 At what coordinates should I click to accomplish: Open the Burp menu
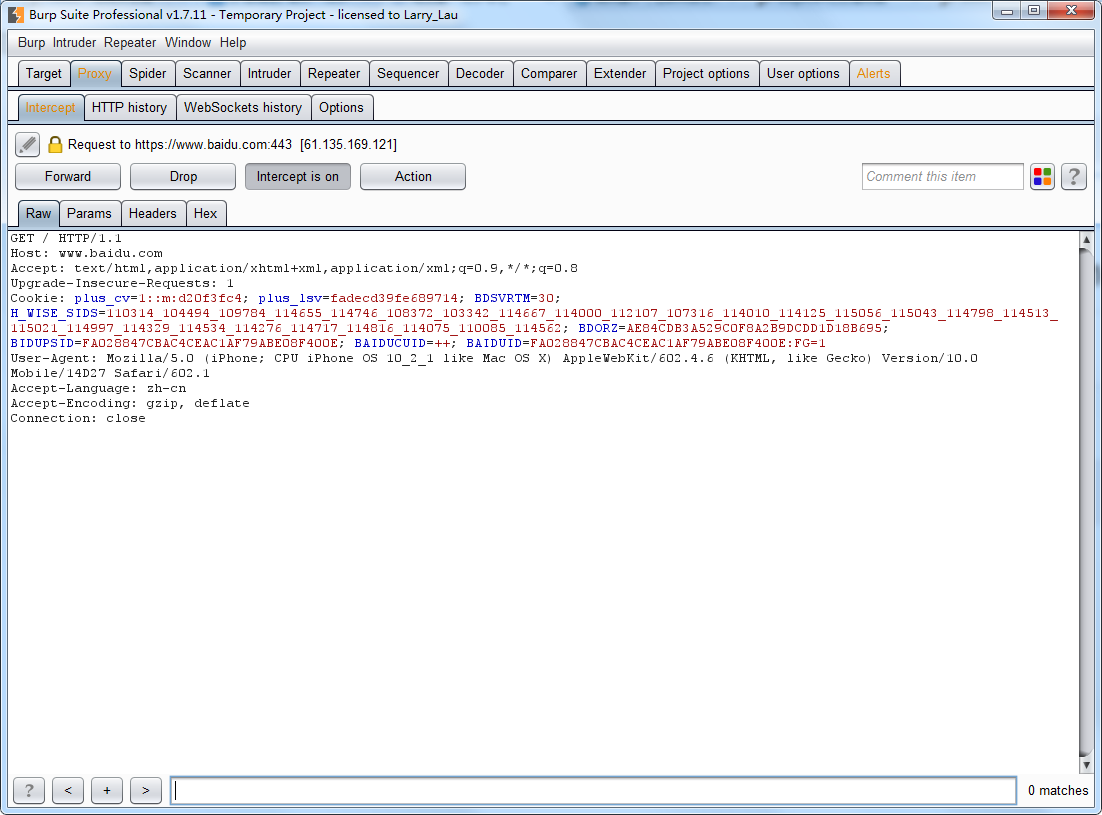coord(31,43)
